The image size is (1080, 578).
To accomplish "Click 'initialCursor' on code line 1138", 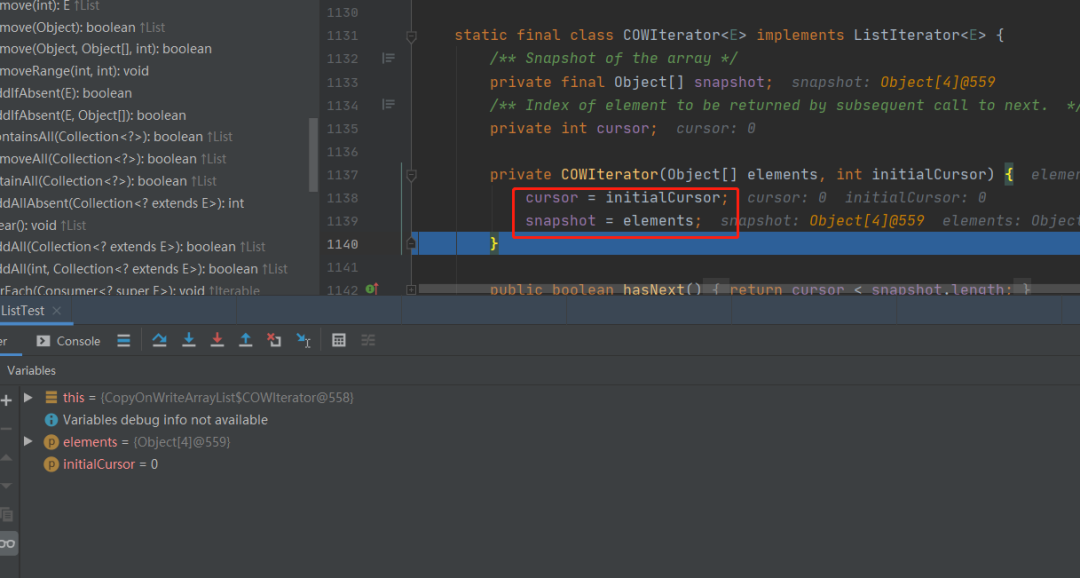I will pos(663,198).
